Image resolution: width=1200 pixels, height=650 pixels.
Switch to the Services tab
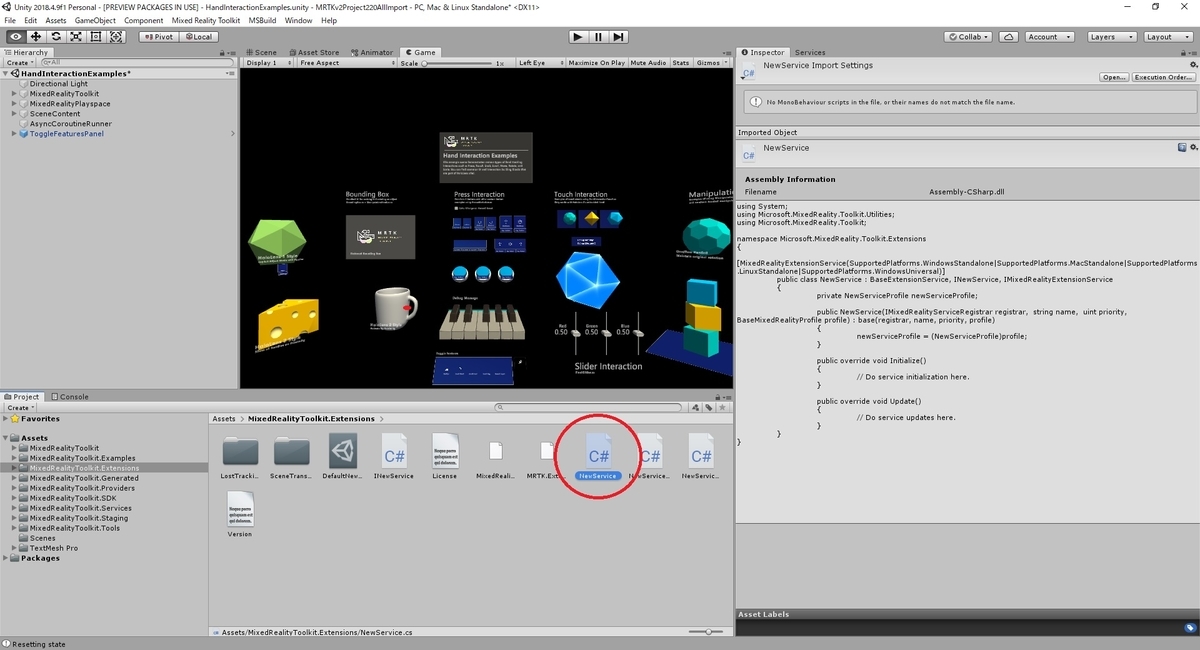pos(810,53)
